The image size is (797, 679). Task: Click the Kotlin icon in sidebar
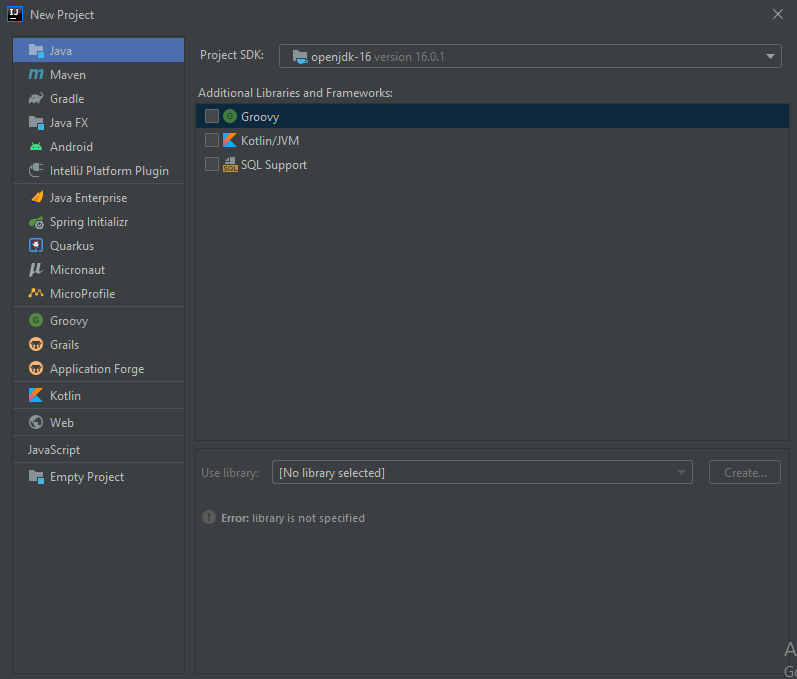point(36,396)
